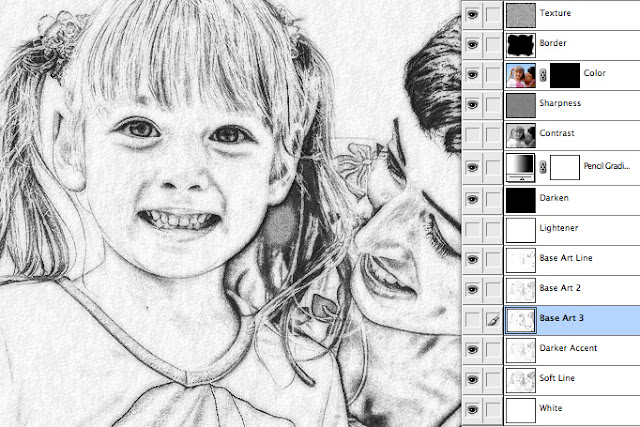Click the Base Art 2 layer thumbnail

[x=521, y=290]
